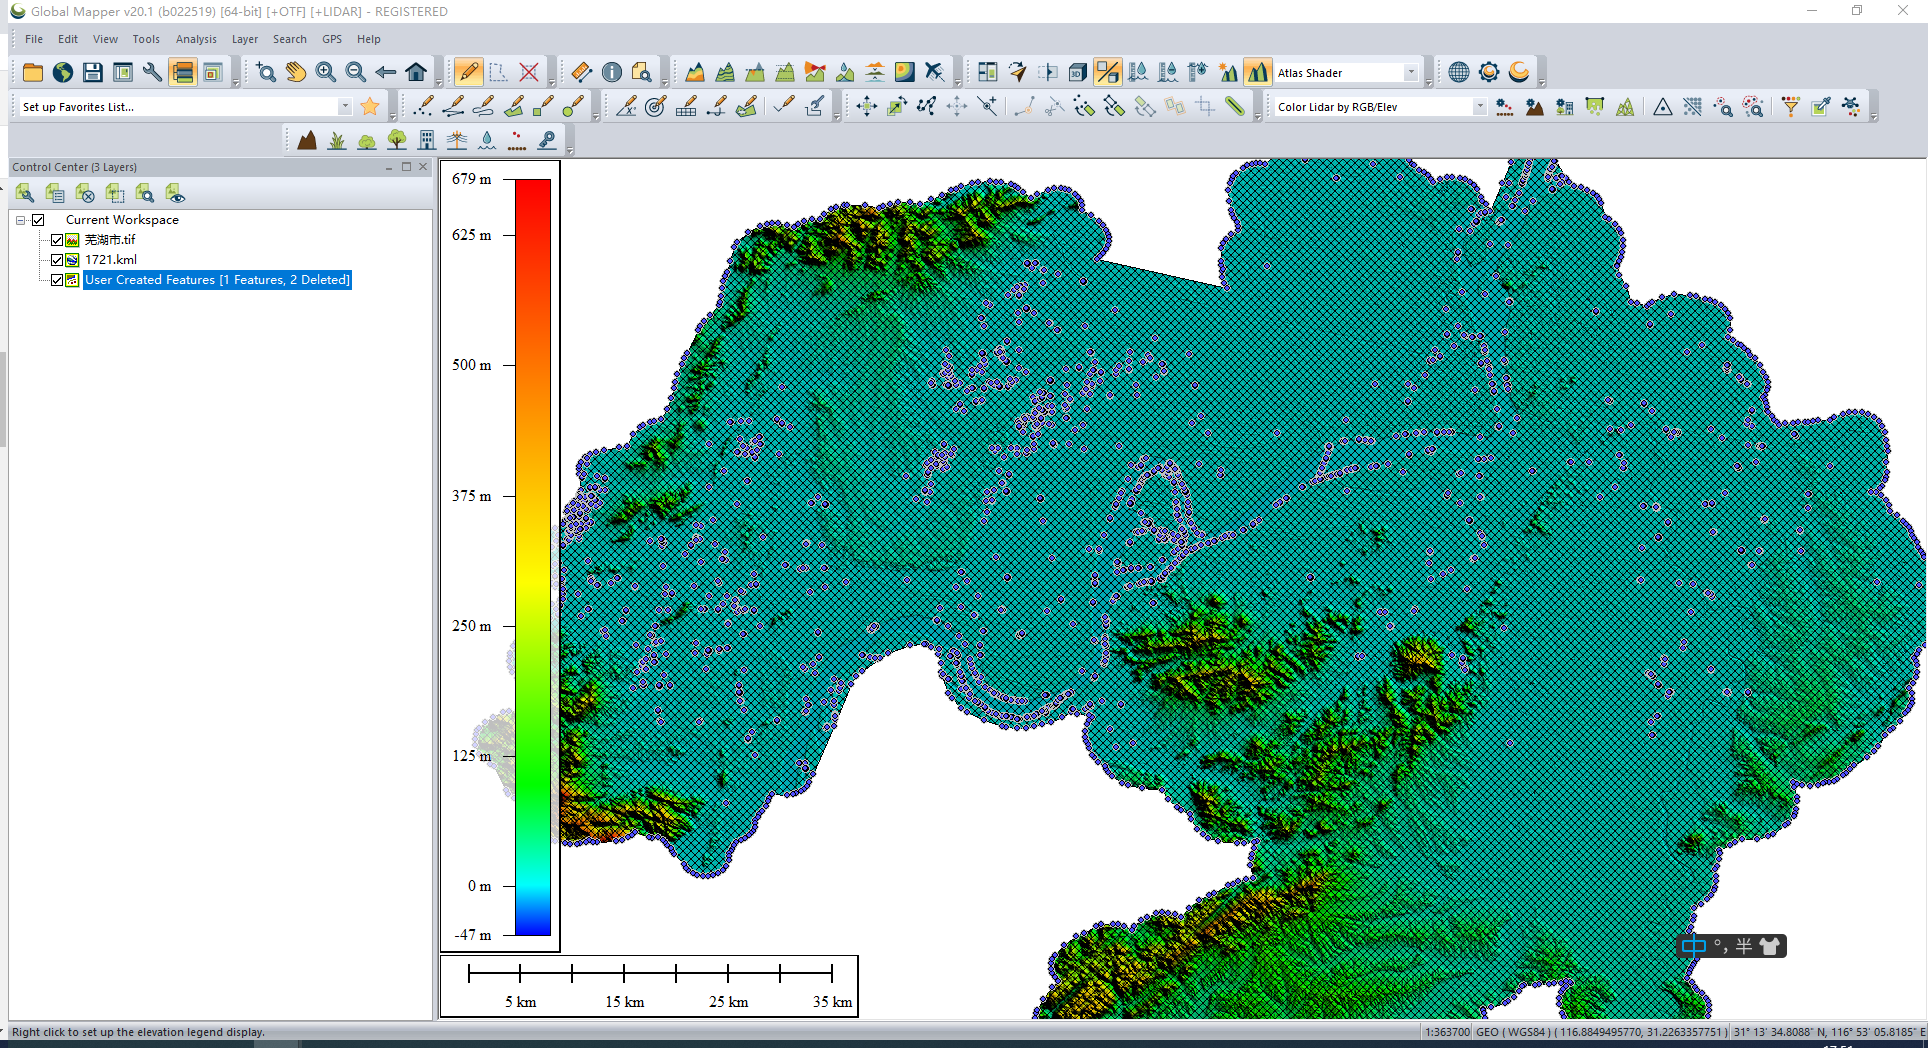Open Color Lidar by RGB/Elev dropdown
Image resolution: width=1928 pixels, height=1048 pixels.
coord(1479,107)
